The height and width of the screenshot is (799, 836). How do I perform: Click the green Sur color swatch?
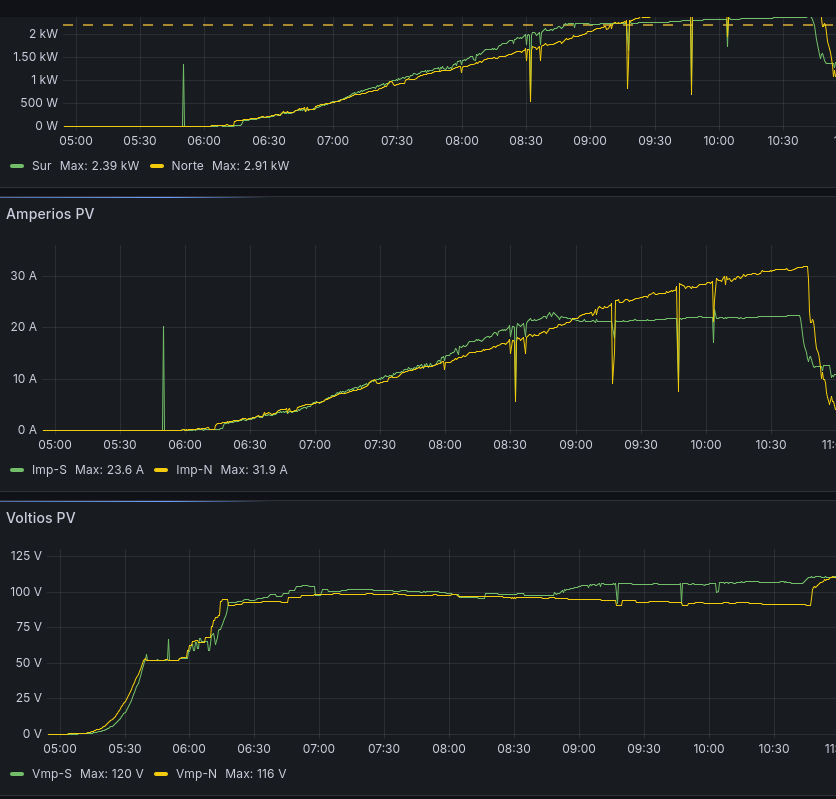pyautogui.click(x=17, y=166)
